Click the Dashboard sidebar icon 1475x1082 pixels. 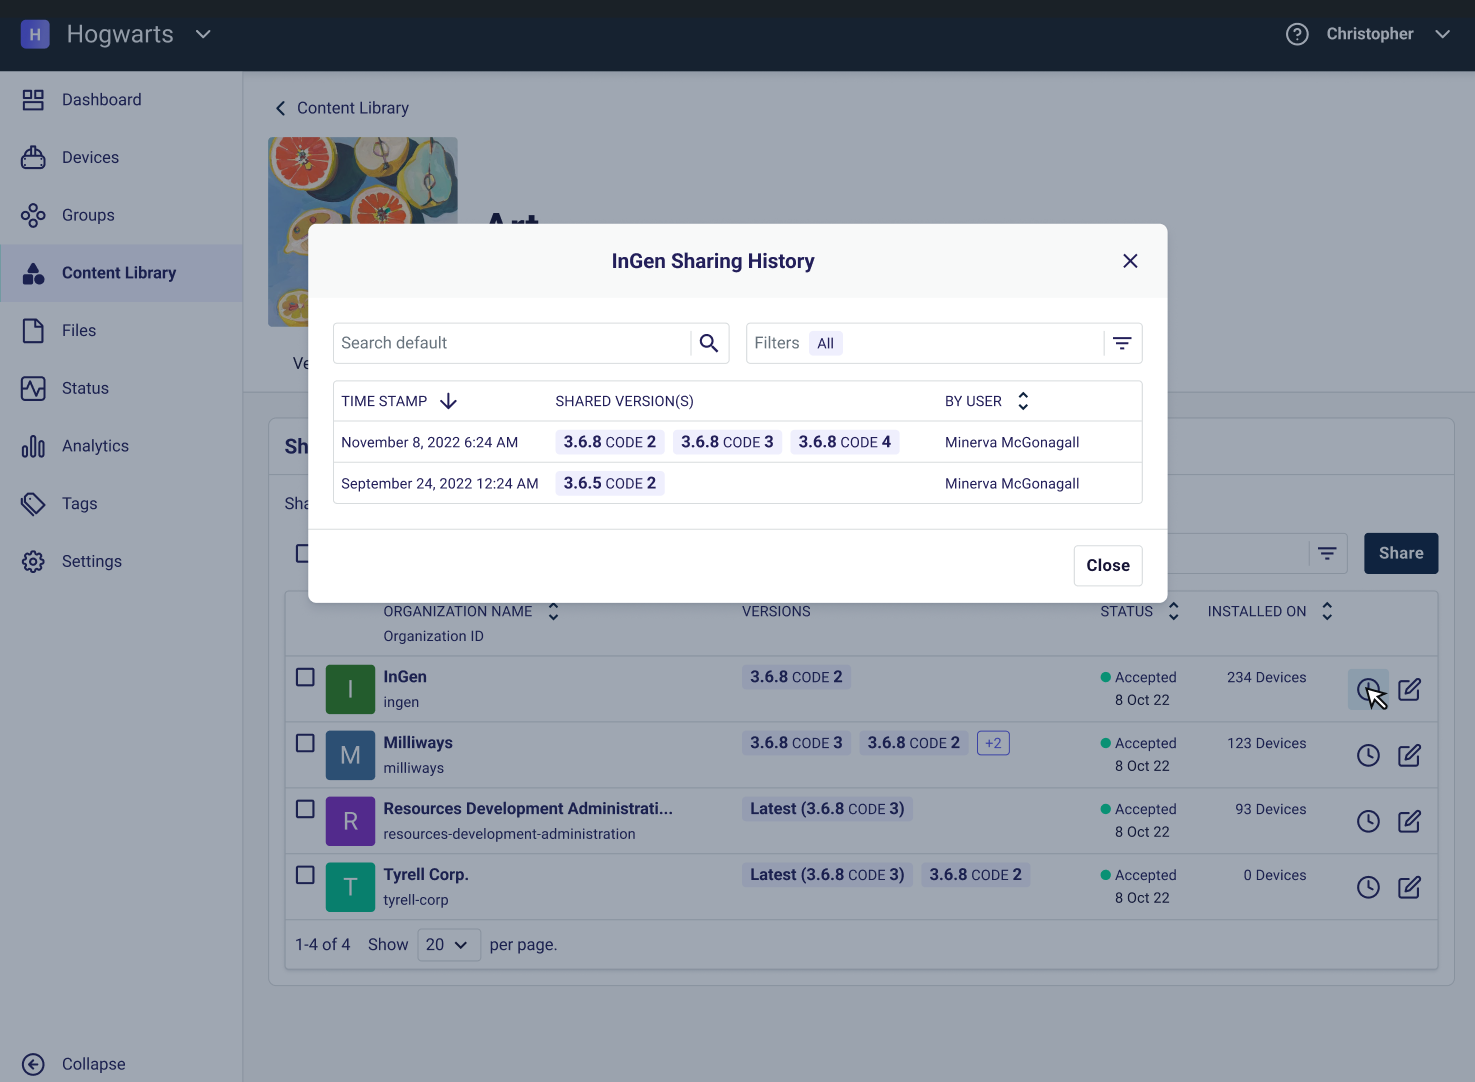(33, 100)
